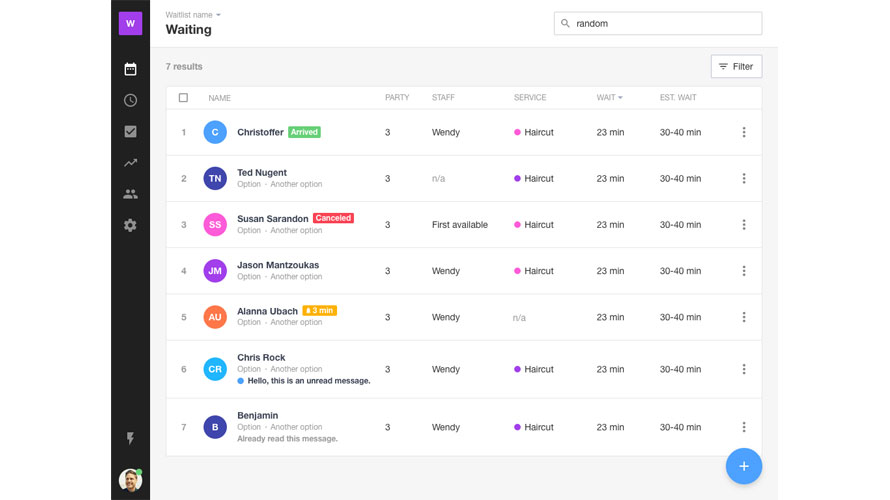Screen dimensions: 890x500
Task: Click the purple W logo
Action: 130,23
